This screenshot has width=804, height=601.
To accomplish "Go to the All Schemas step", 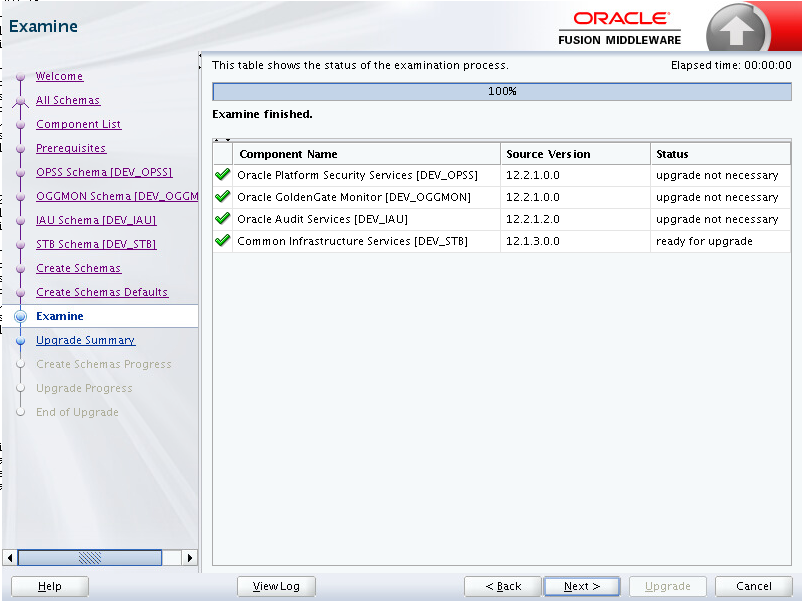I will click(68, 101).
